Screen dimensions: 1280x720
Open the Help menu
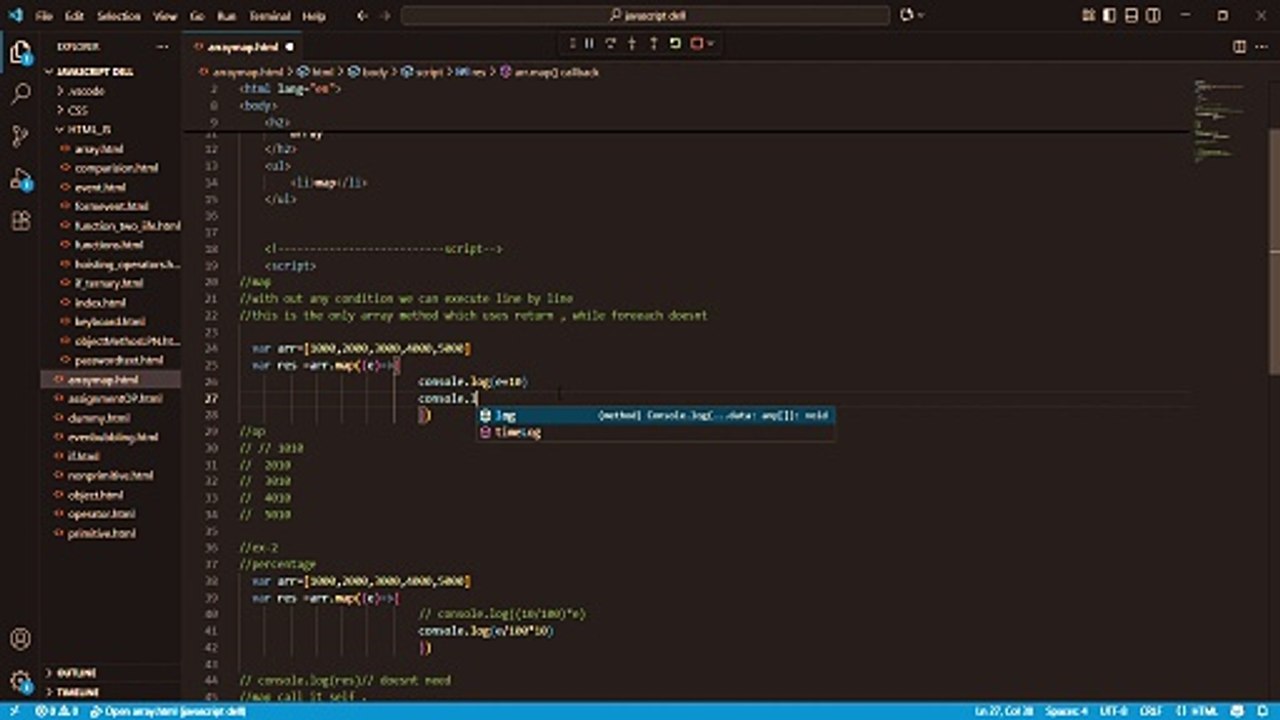tap(314, 16)
